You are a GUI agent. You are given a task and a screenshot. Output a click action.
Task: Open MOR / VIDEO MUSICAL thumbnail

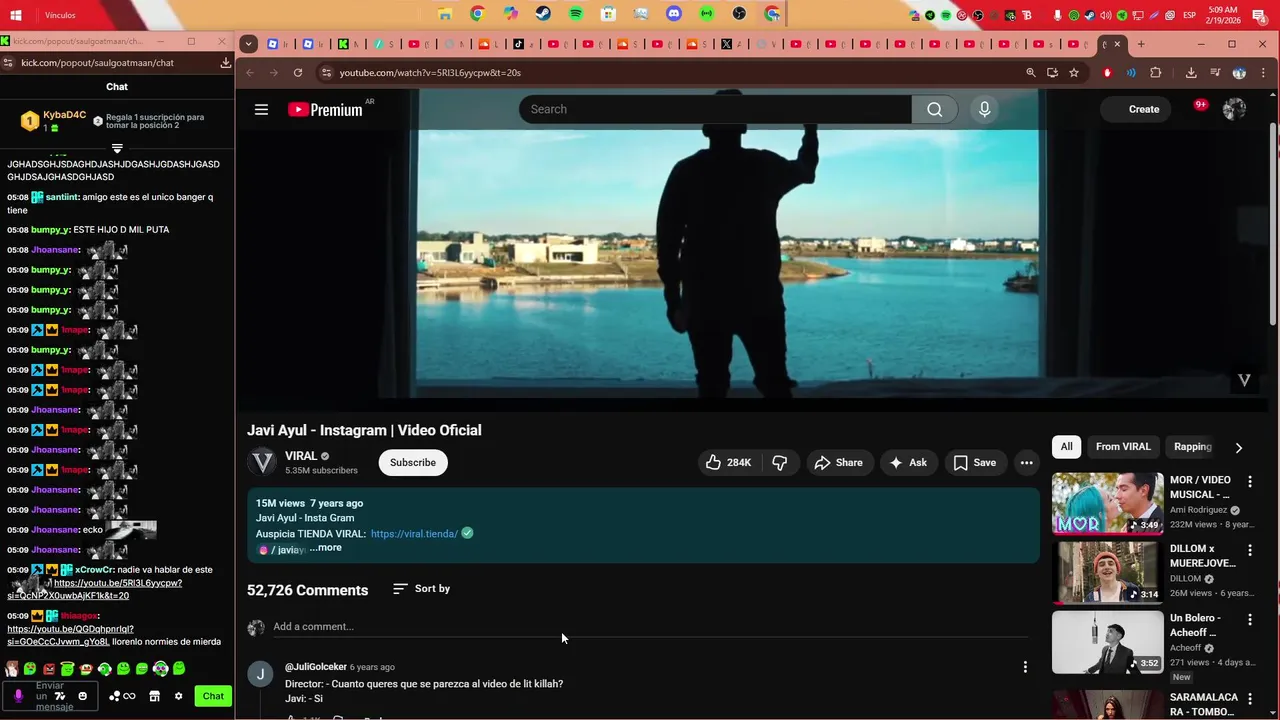1108,503
